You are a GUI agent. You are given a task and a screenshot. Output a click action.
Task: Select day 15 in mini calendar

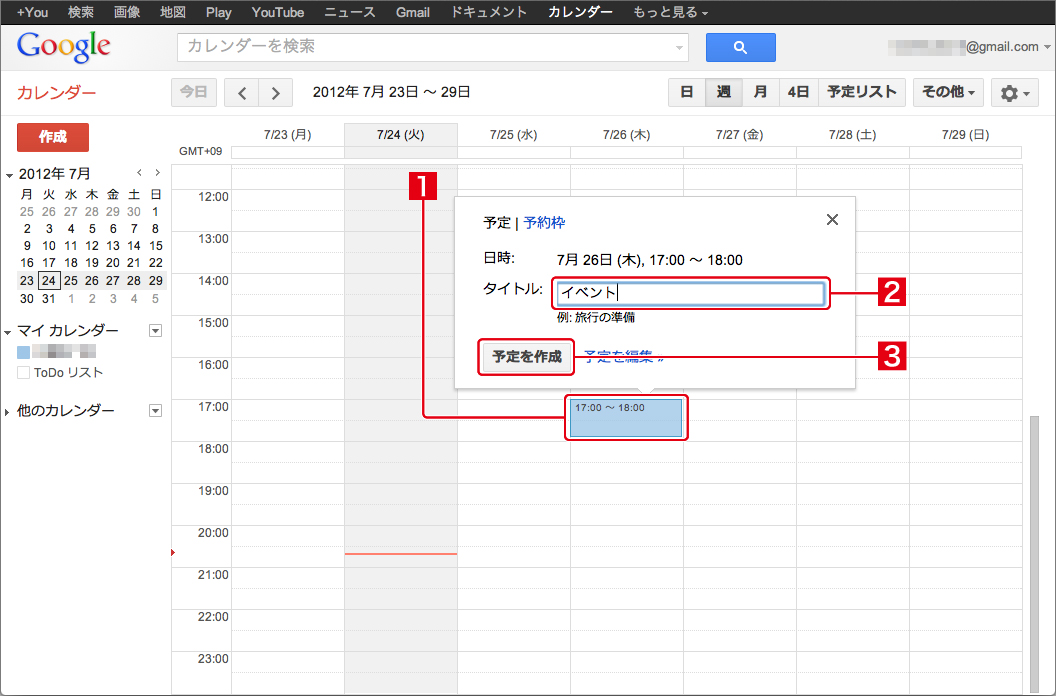click(x=156, y=246)
